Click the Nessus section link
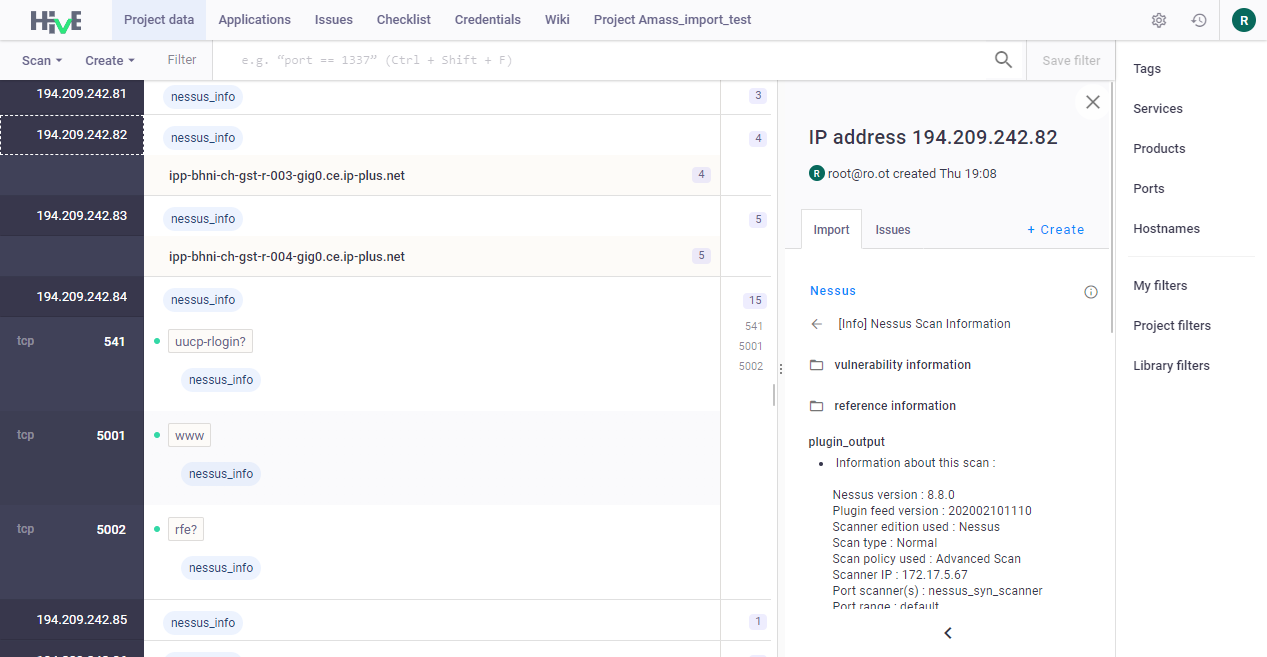The height and width of the screenshot is (657, 1267). coord(833,291)
